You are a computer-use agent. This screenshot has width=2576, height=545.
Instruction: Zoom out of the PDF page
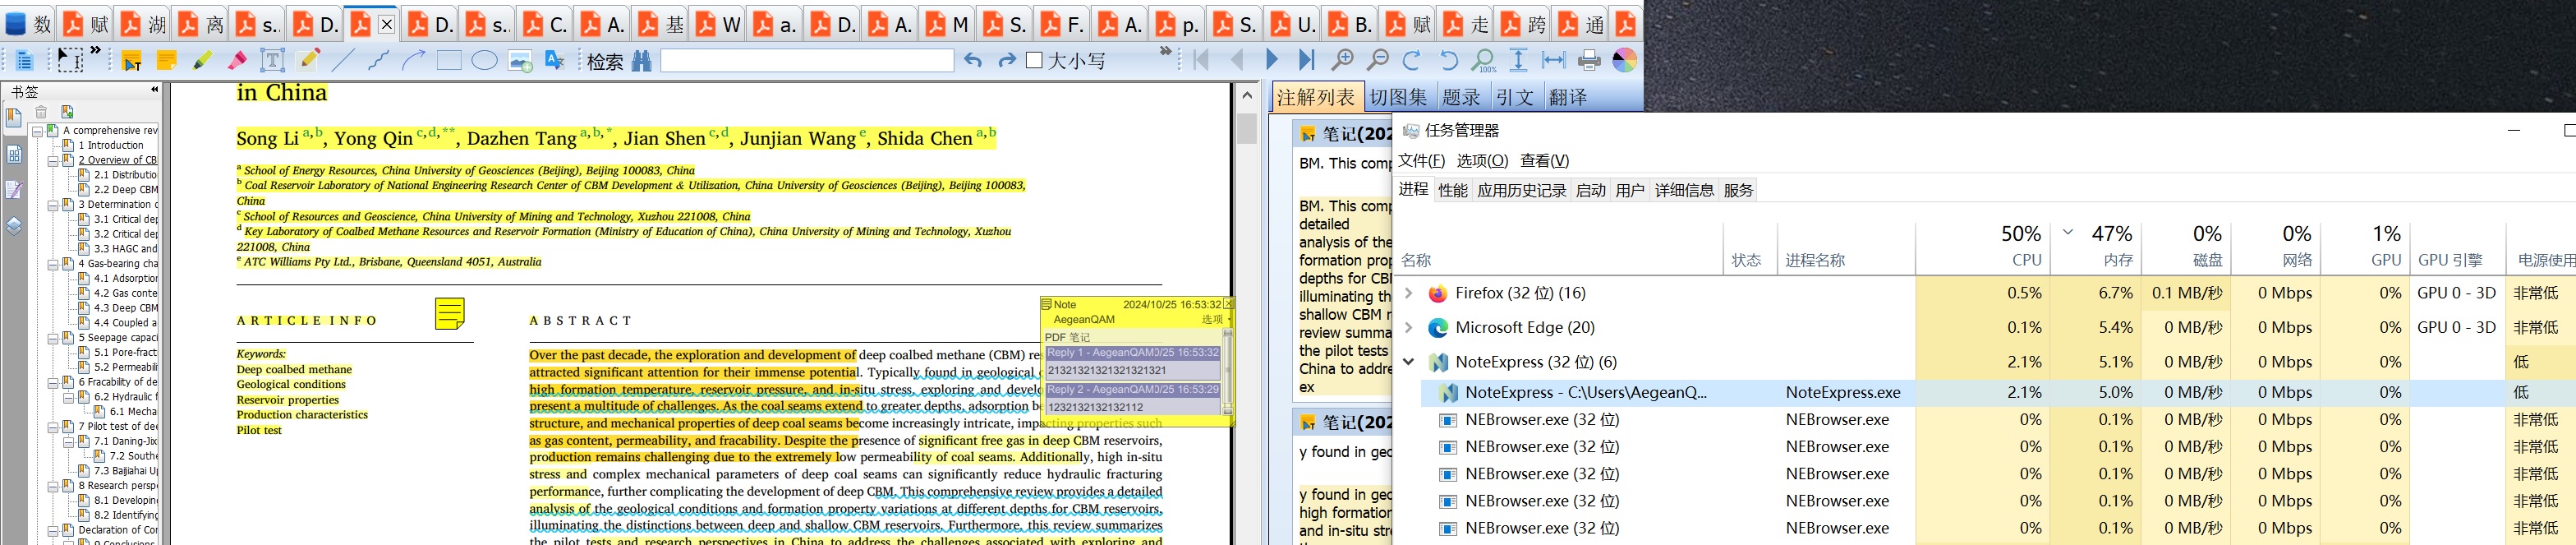point(1378,61)
